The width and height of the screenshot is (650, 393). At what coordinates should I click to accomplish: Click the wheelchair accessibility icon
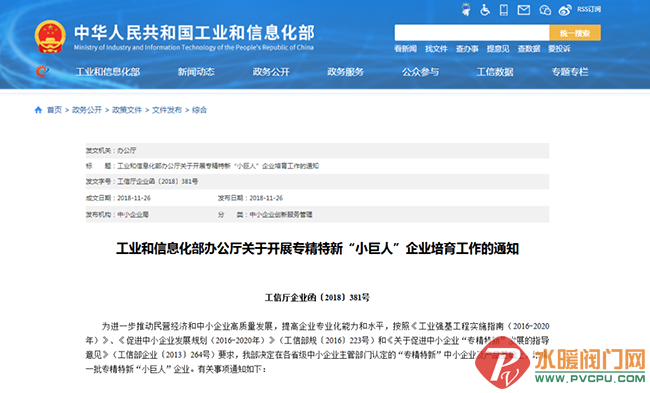485,10
